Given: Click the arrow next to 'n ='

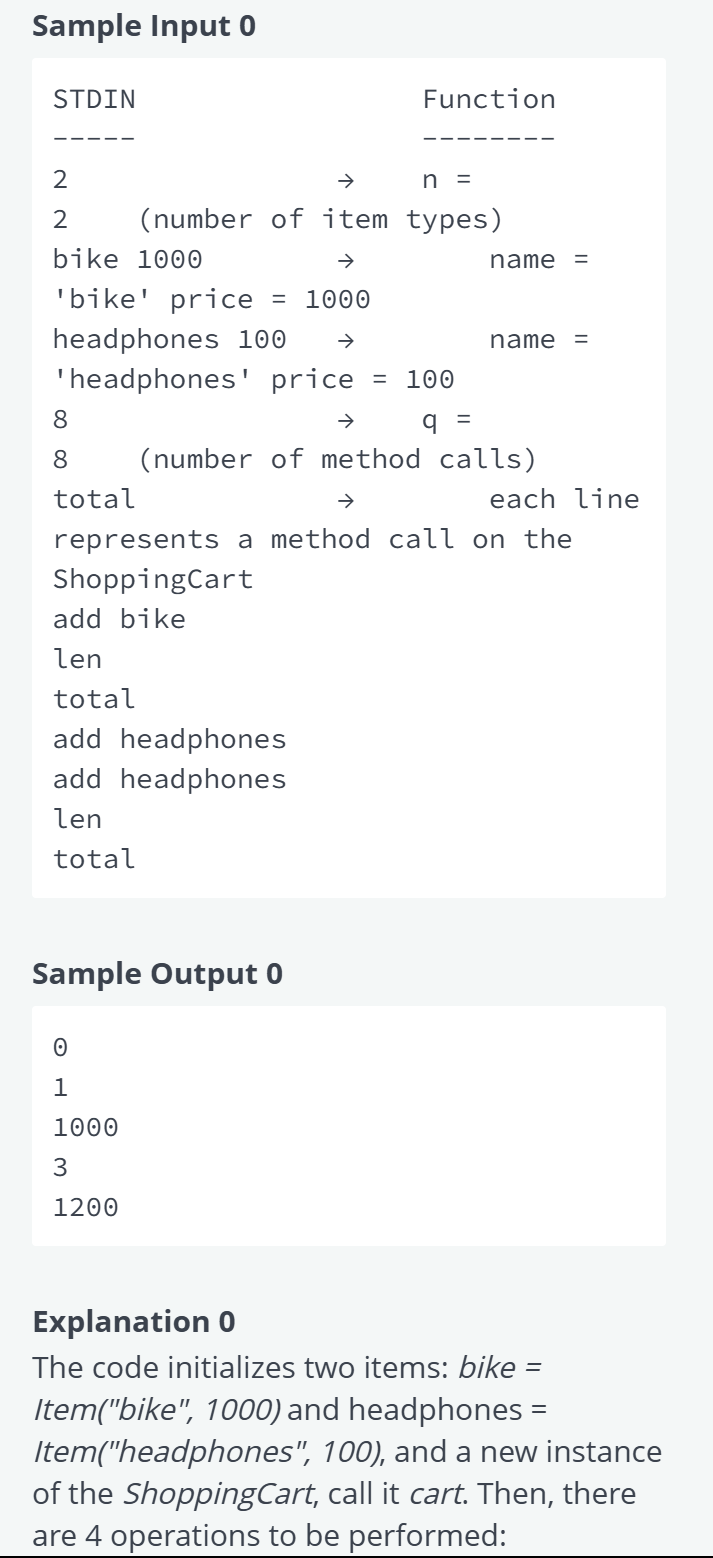Looking at the screenshot, I should point(345,180).
